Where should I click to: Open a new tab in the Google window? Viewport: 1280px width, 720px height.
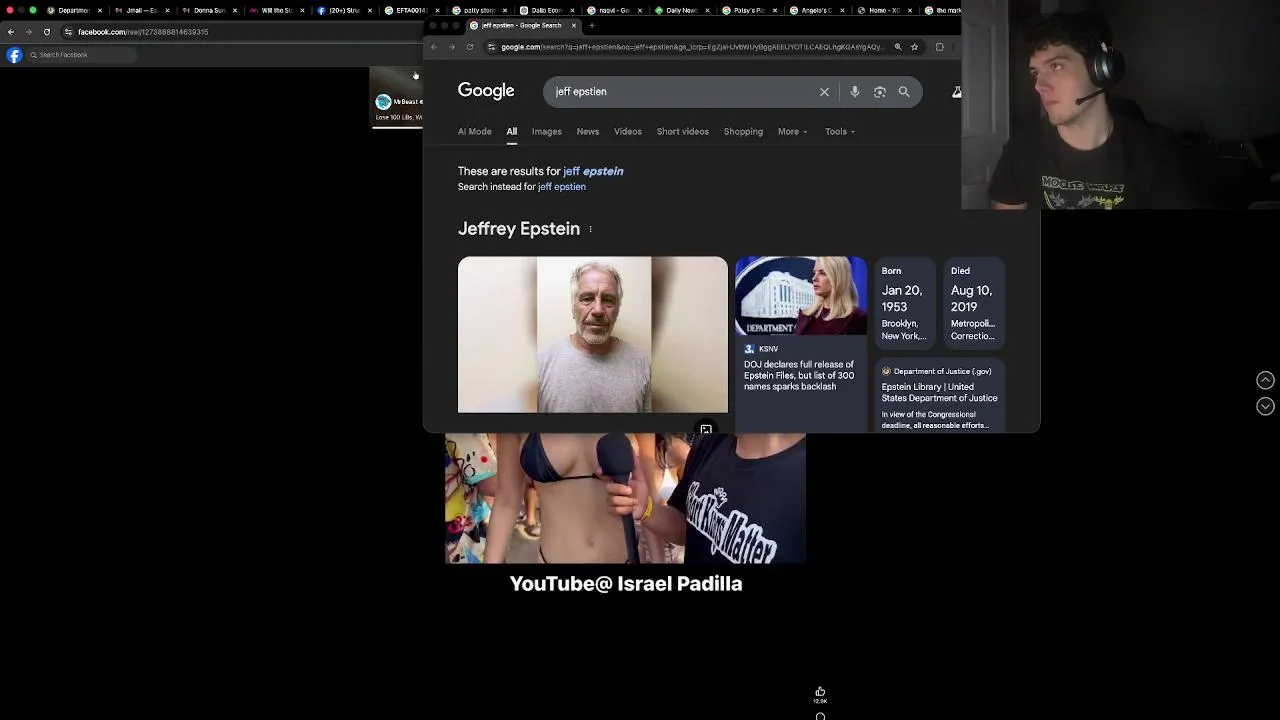pyautogui.click(x=592, y=26)
